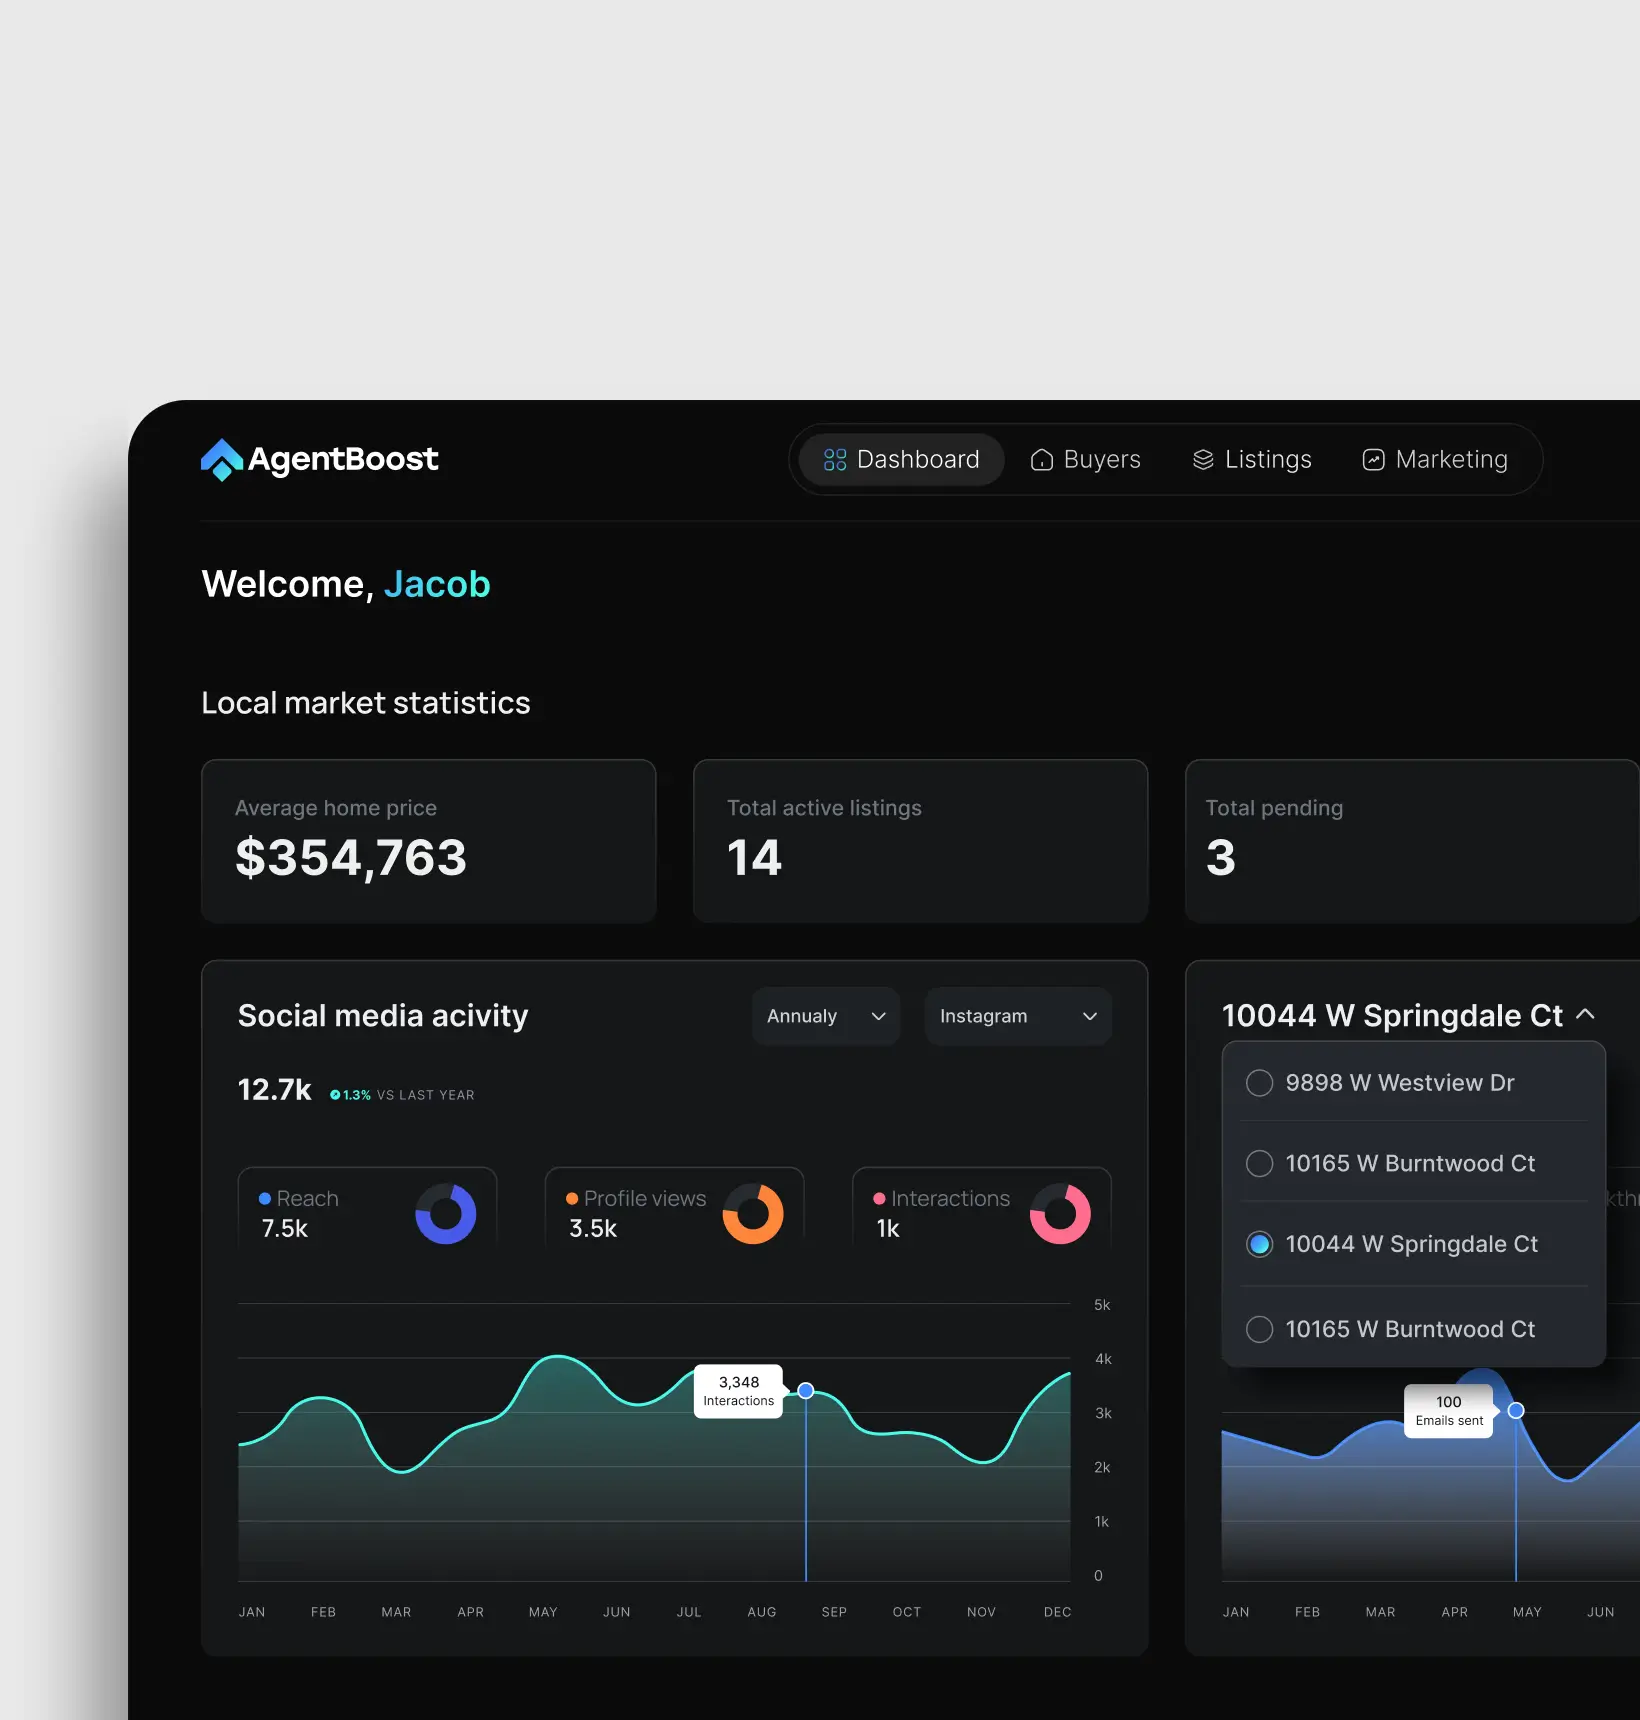This screenshot has height=1720, width=1640.
Task: Click the Reach donut chart icon
Action: 446,1214
